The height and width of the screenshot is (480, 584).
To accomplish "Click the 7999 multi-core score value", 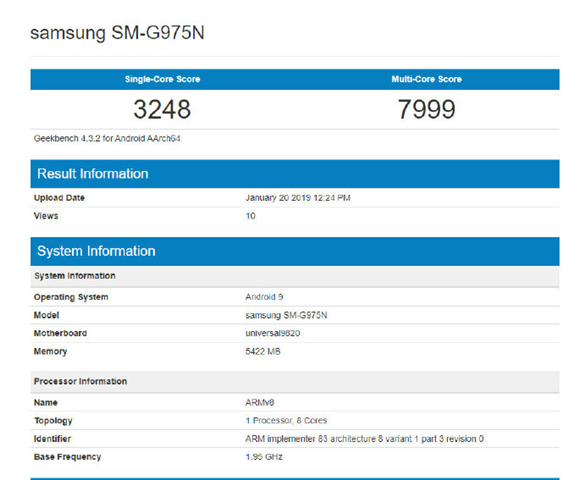I will [426, 109].
